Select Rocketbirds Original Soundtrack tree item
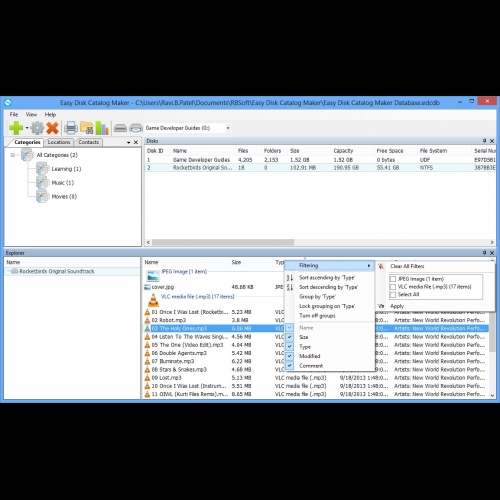The image size is (500, 500). pos(57,271)
